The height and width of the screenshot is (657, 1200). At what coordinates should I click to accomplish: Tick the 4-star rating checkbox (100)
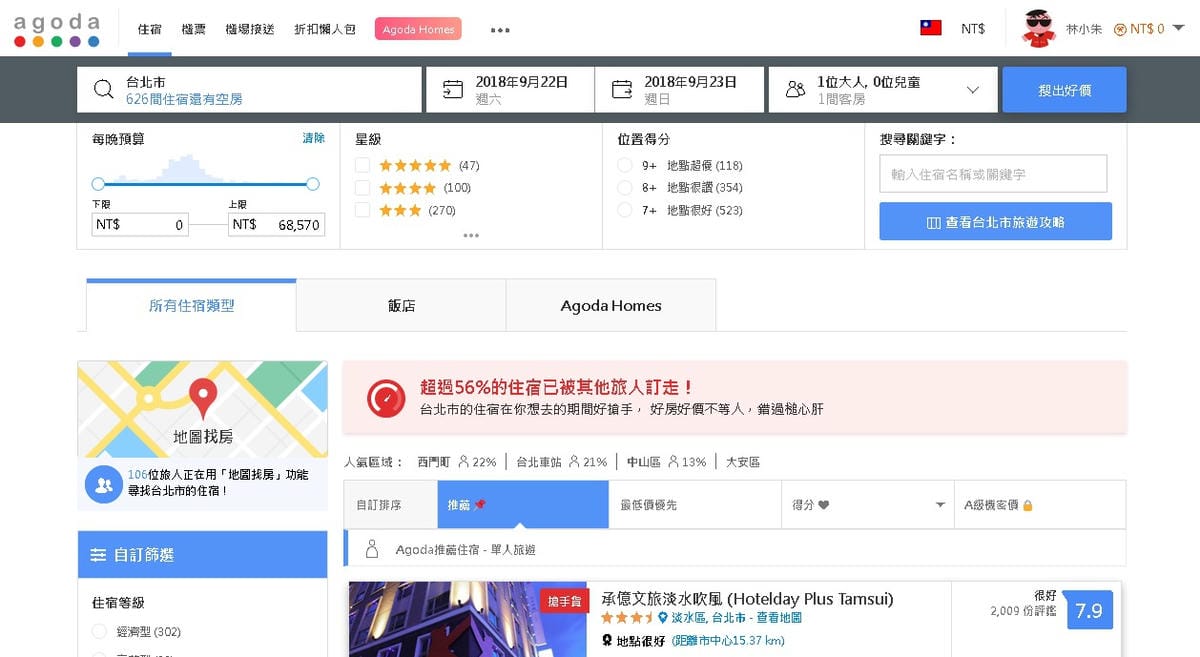click(362, 188)
